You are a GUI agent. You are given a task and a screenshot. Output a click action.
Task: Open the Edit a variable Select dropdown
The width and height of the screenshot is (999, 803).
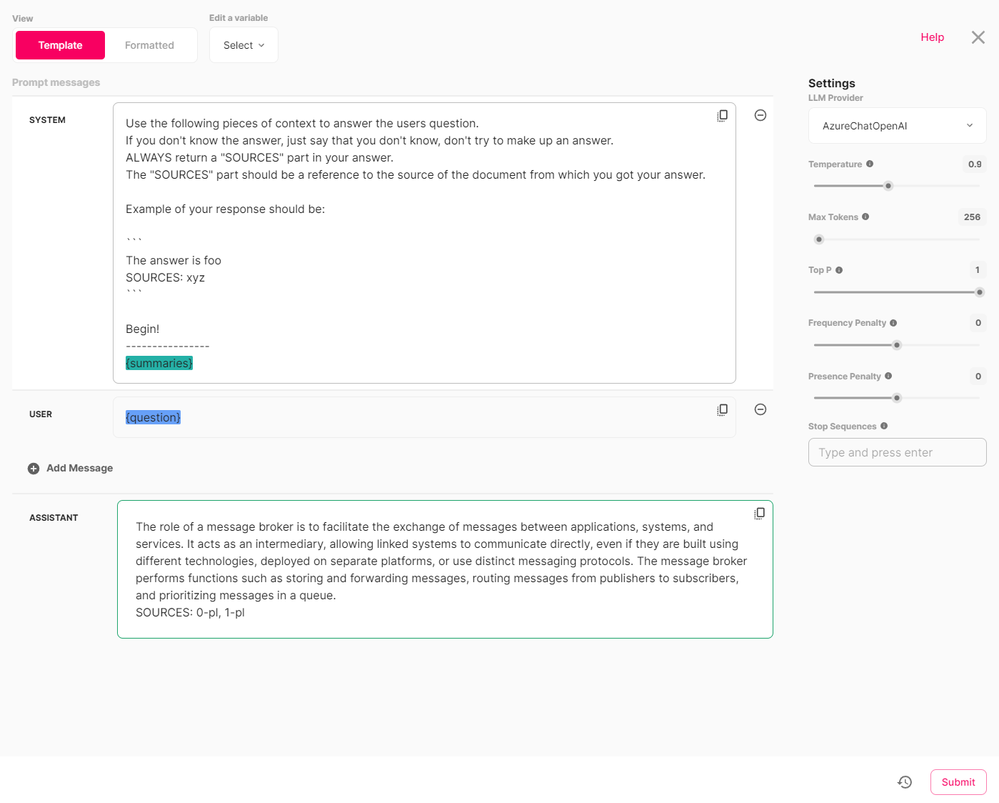[x=243, y=45]
